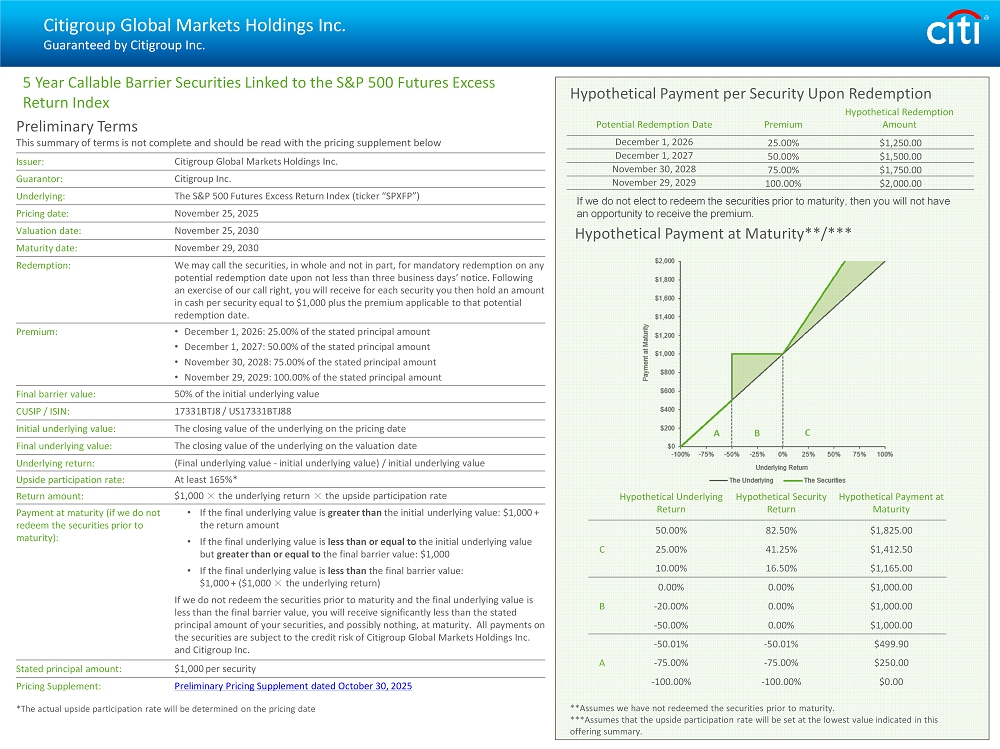The width and height of the screenshot is (1000, 749).
Task: Select the 'At least 165%*' participation rate value
Action: tap(208, 479)
